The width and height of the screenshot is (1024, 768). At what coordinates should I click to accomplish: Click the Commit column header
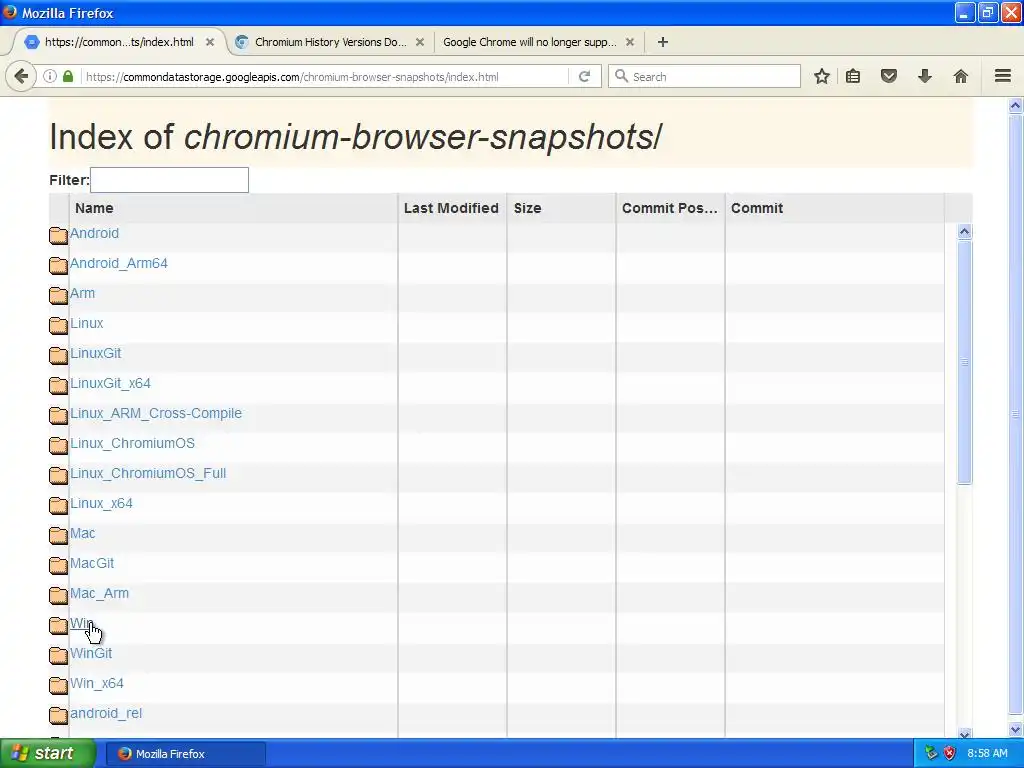[835, 208]
